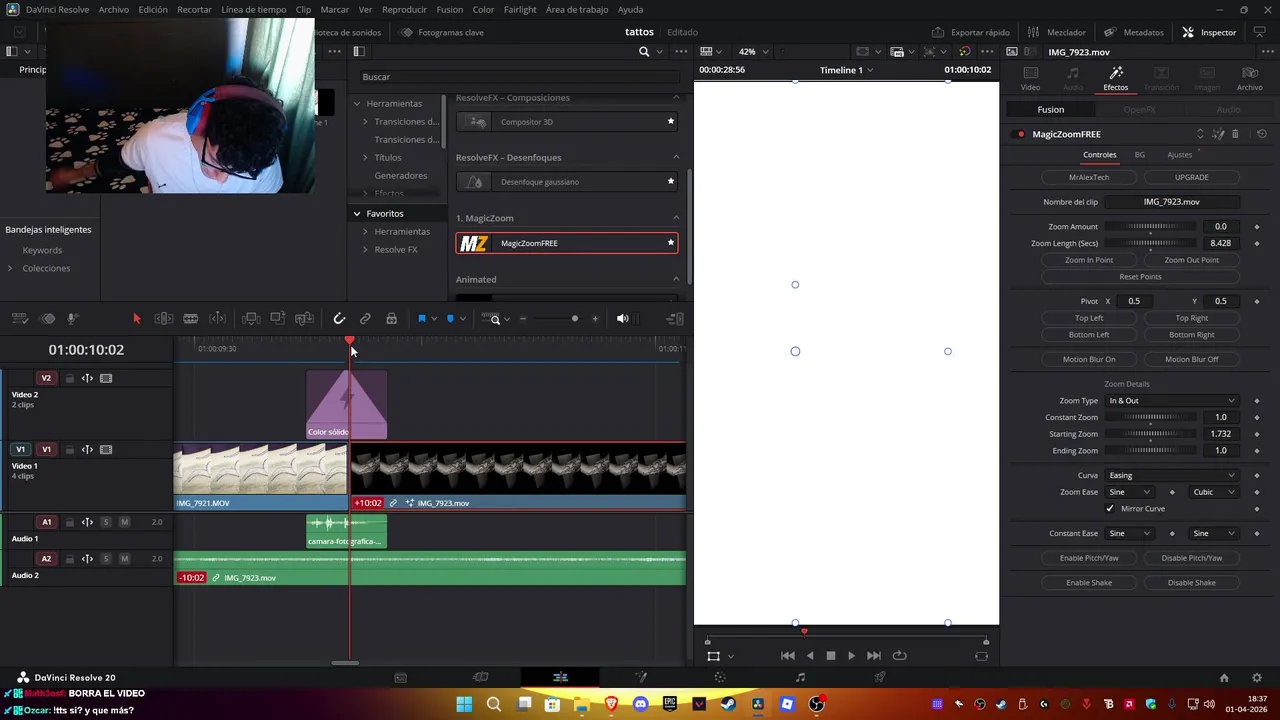Mute timeline audio with speaker icon
Screen dimensions: 1280x720
pos(622,319)
